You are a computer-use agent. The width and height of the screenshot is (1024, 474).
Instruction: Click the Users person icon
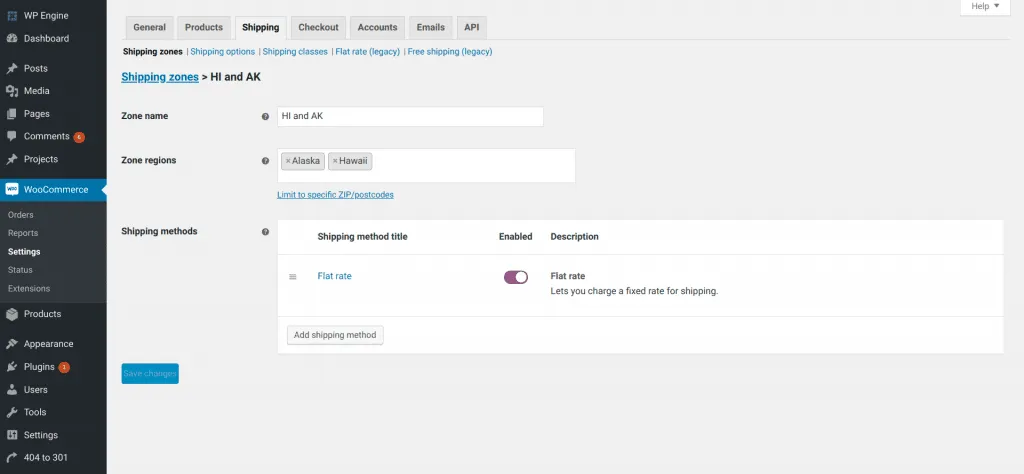[x=12, y=390]
